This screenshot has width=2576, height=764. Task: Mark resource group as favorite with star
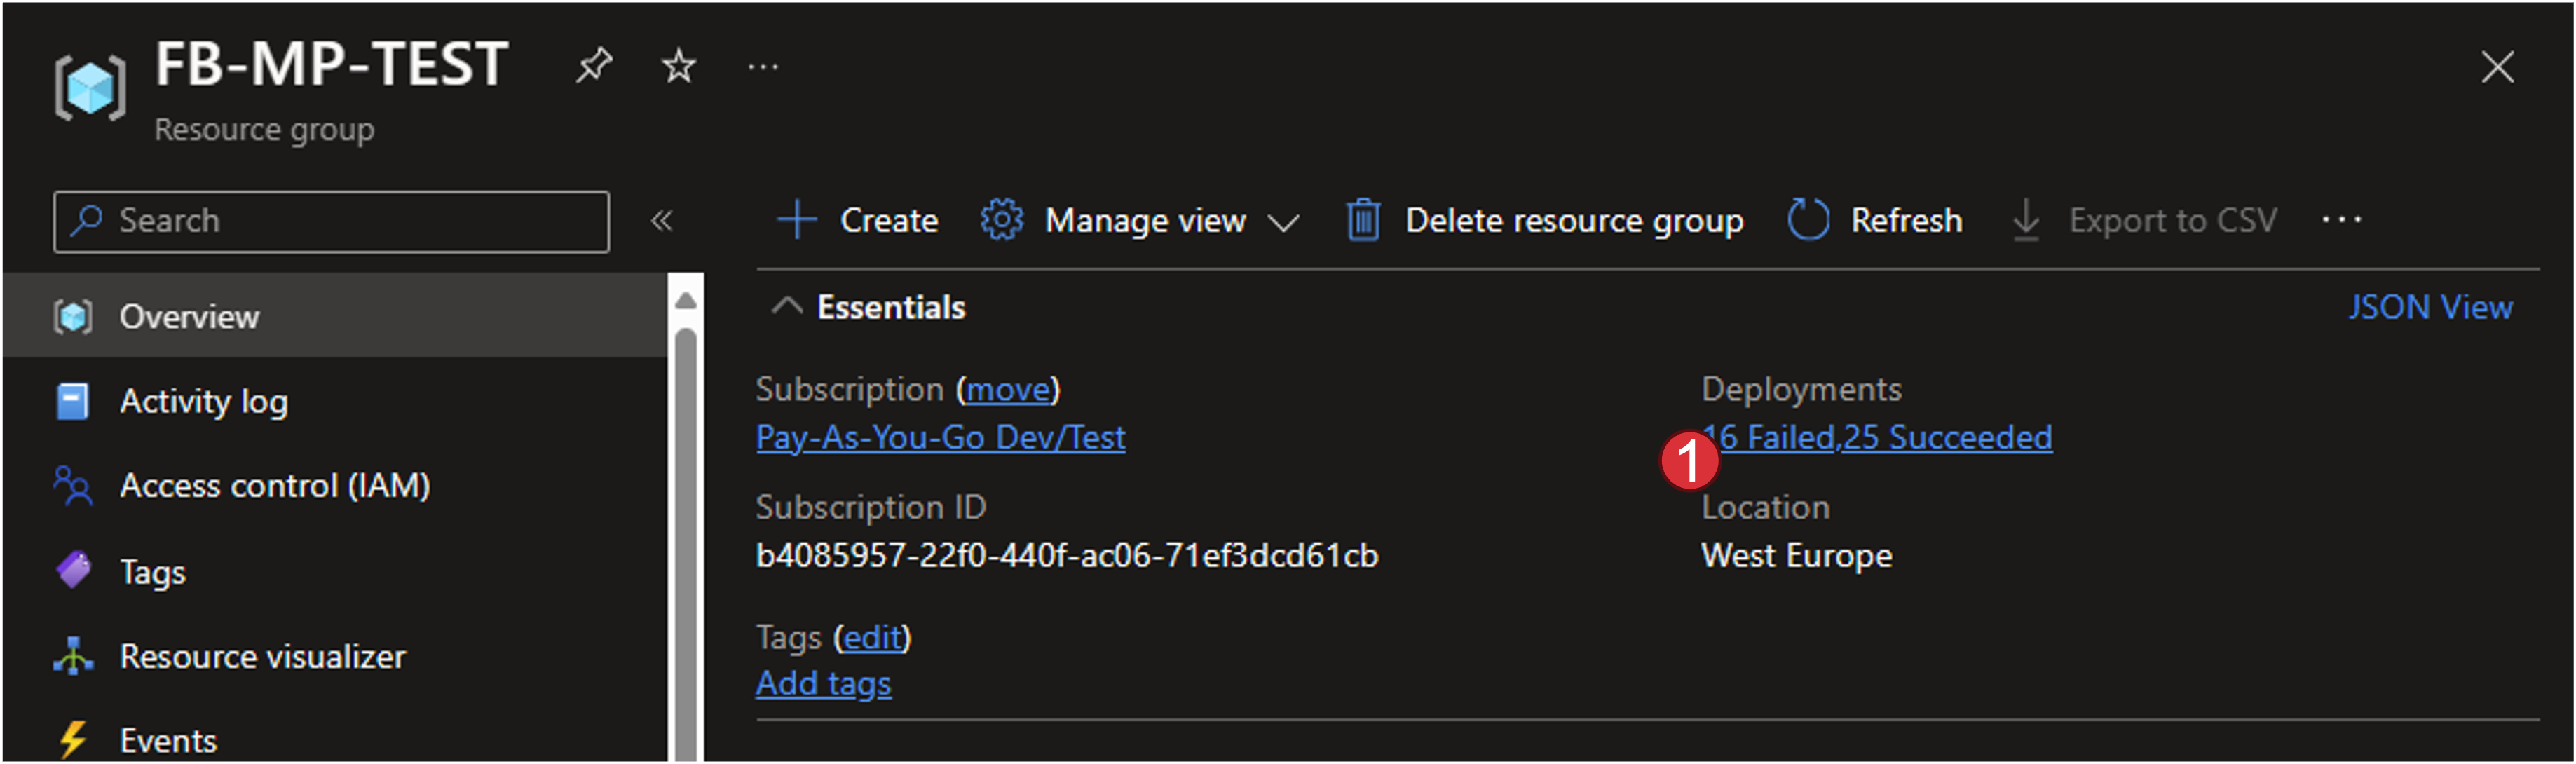point(679,66)
